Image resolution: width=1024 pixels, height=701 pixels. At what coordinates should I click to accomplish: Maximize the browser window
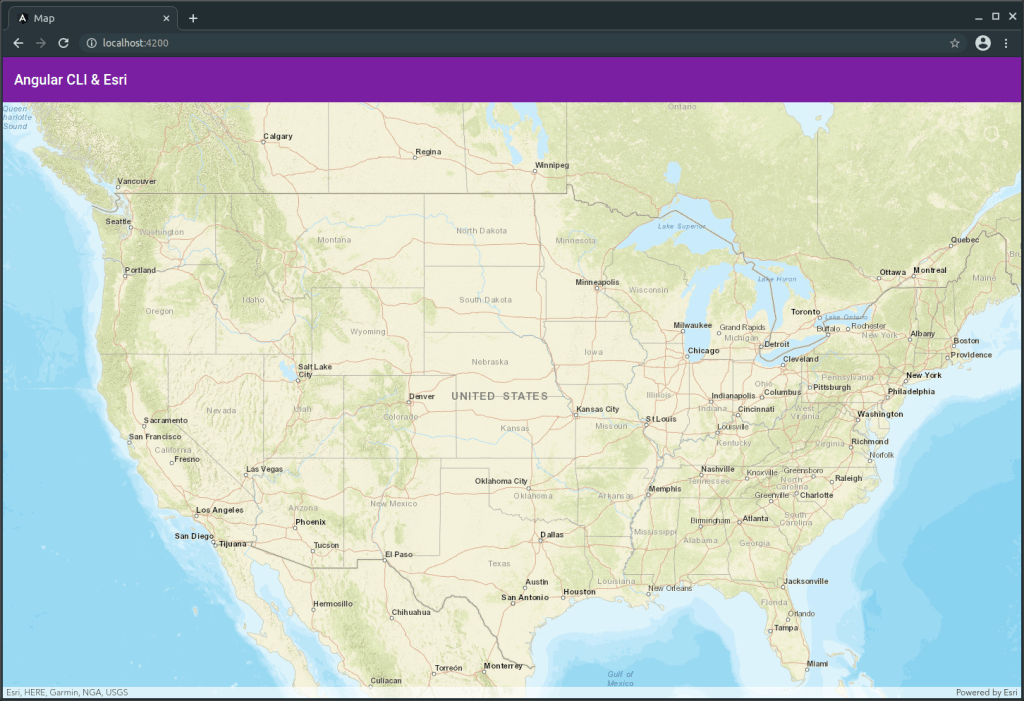tap(995, 17)
